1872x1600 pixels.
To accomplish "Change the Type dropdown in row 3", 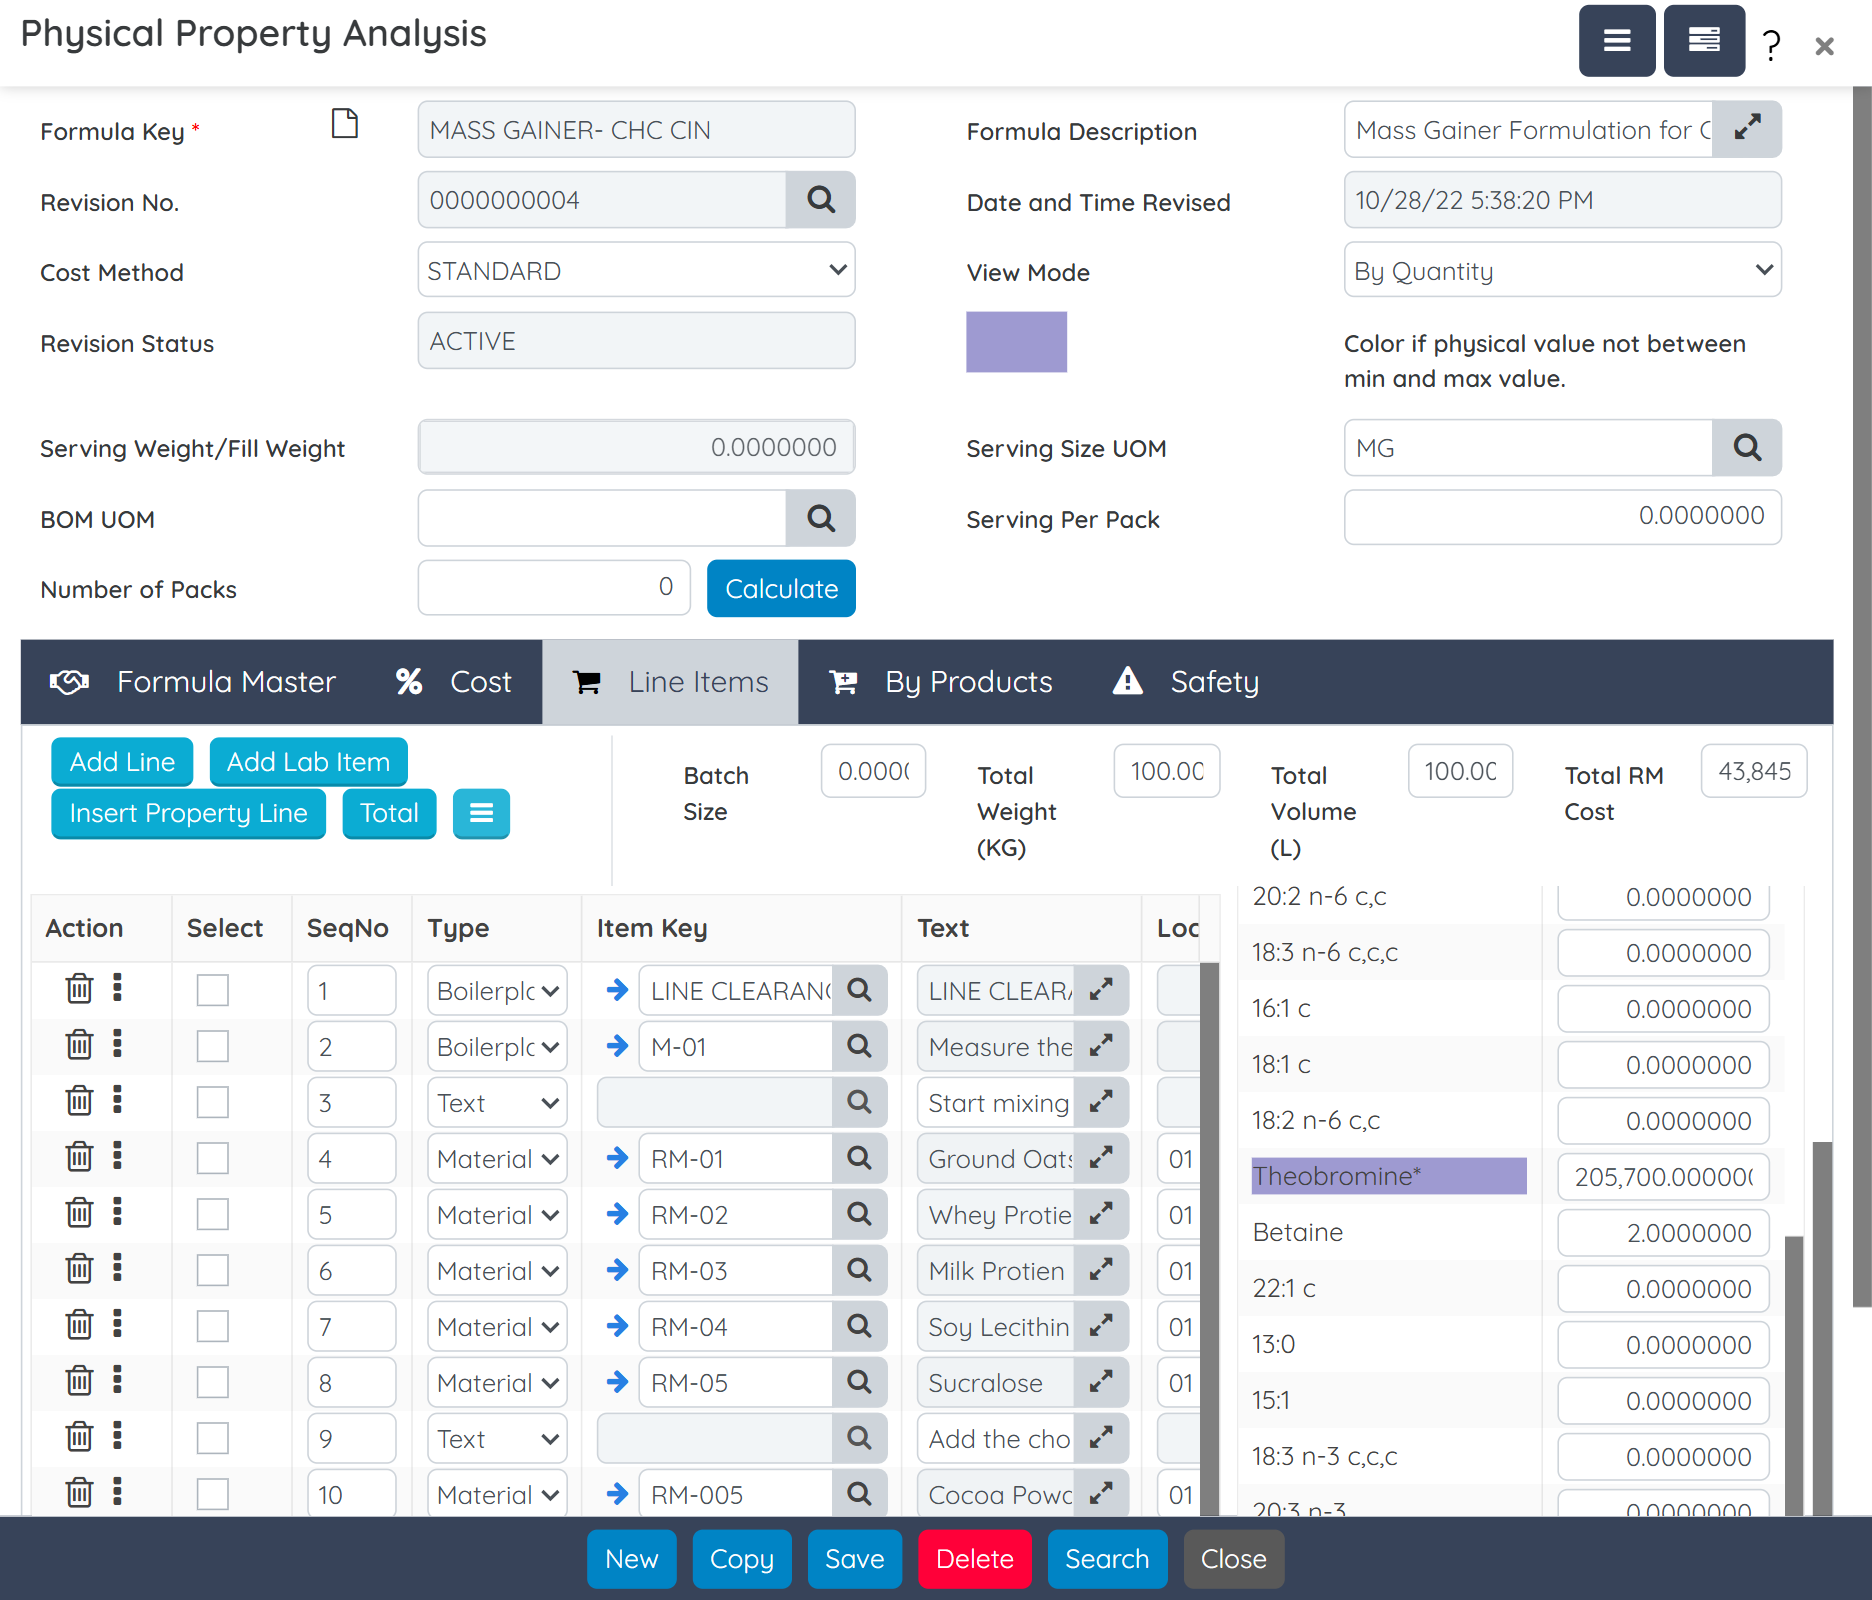I will pos(497,1102).
